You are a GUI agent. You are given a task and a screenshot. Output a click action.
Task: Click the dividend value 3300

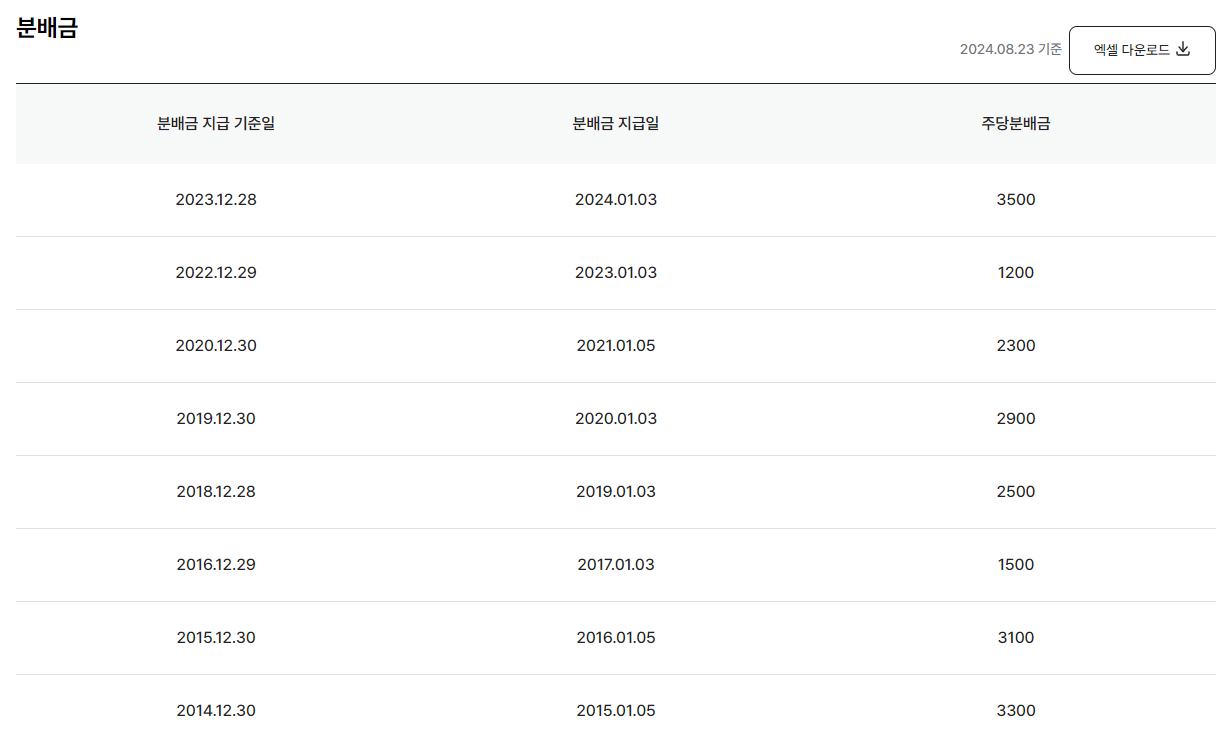pos(1016,710)
